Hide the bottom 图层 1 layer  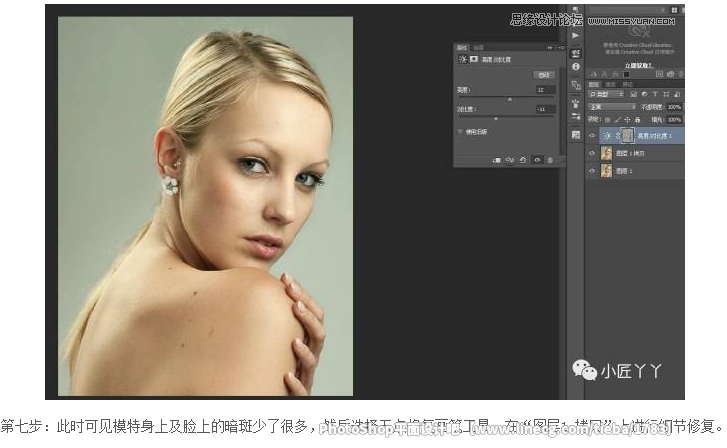pos(592,171)
